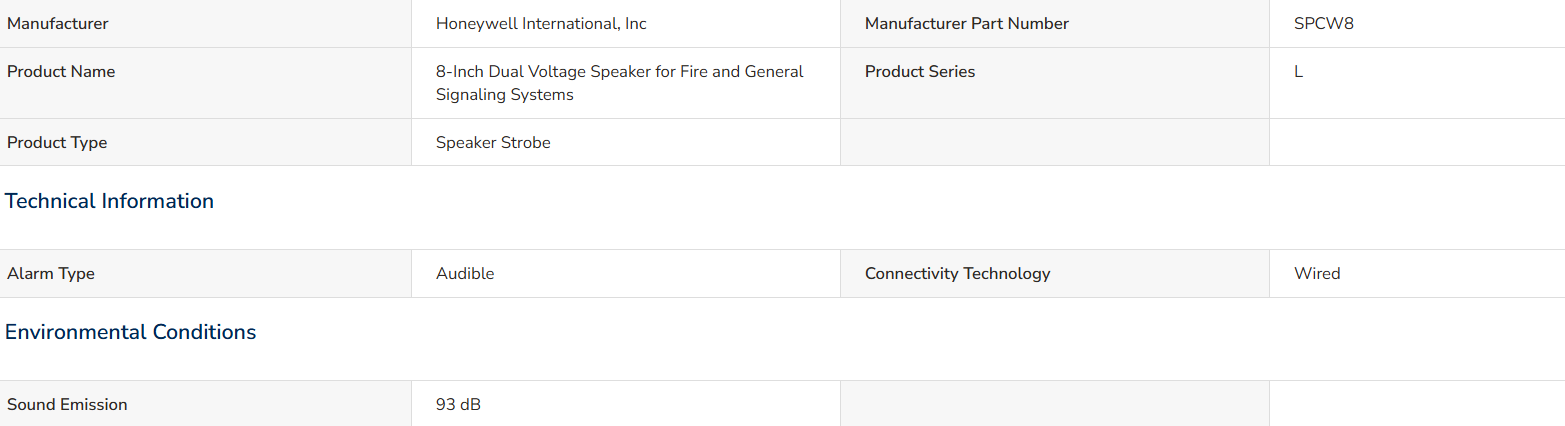Click the Connectivity Technology label
Image resolution: width=1565 pixels, height=426 pixels.
(958, 274)
